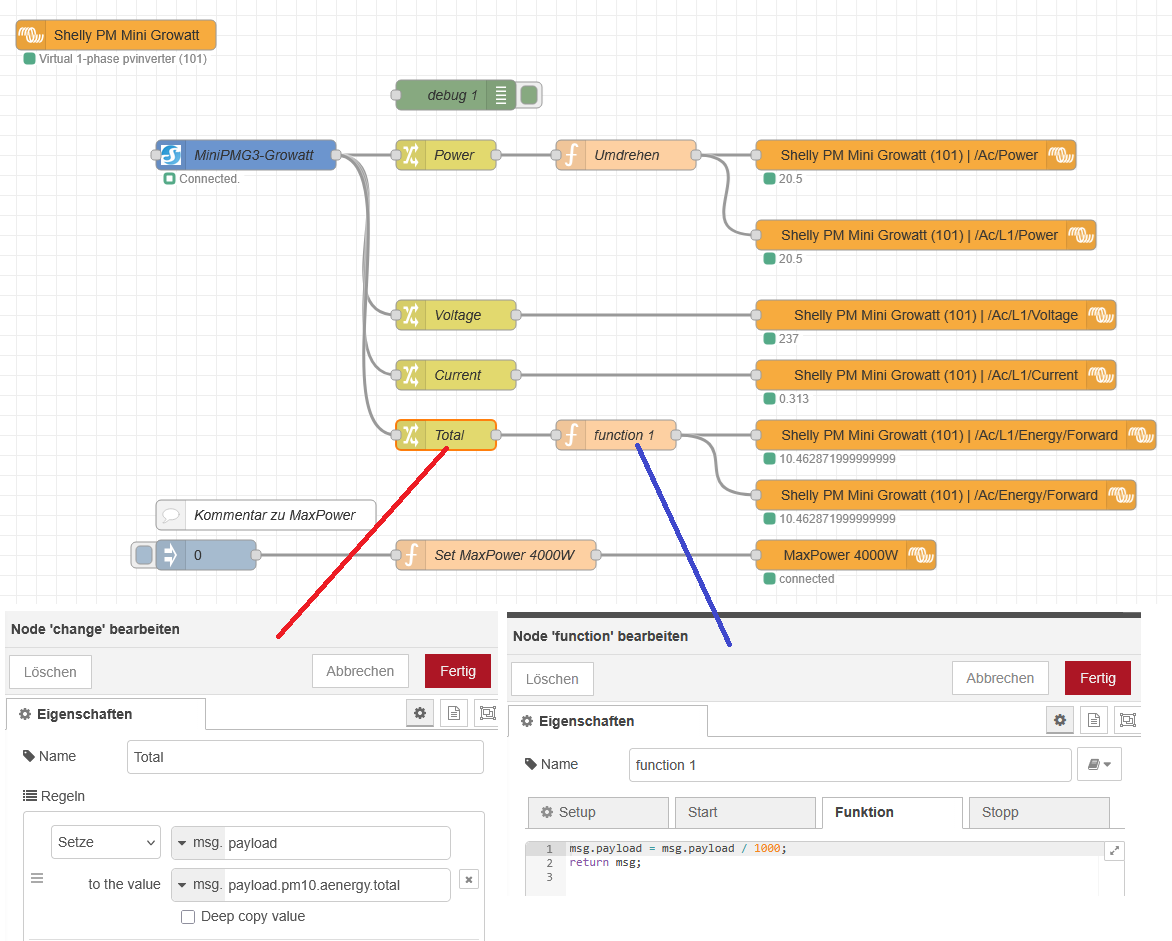The width and height of the screenshot is (1172, 941).
Task: Click the function icon on Umdrehen node
Action: (x=571, y=155)
